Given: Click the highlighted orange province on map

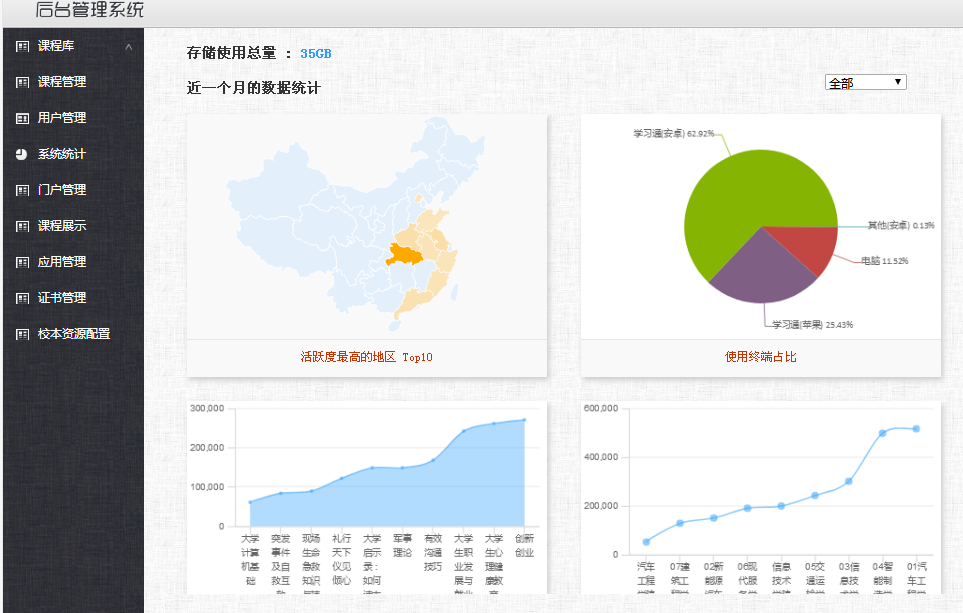Looking at the screenshot, I should [404, 255].
